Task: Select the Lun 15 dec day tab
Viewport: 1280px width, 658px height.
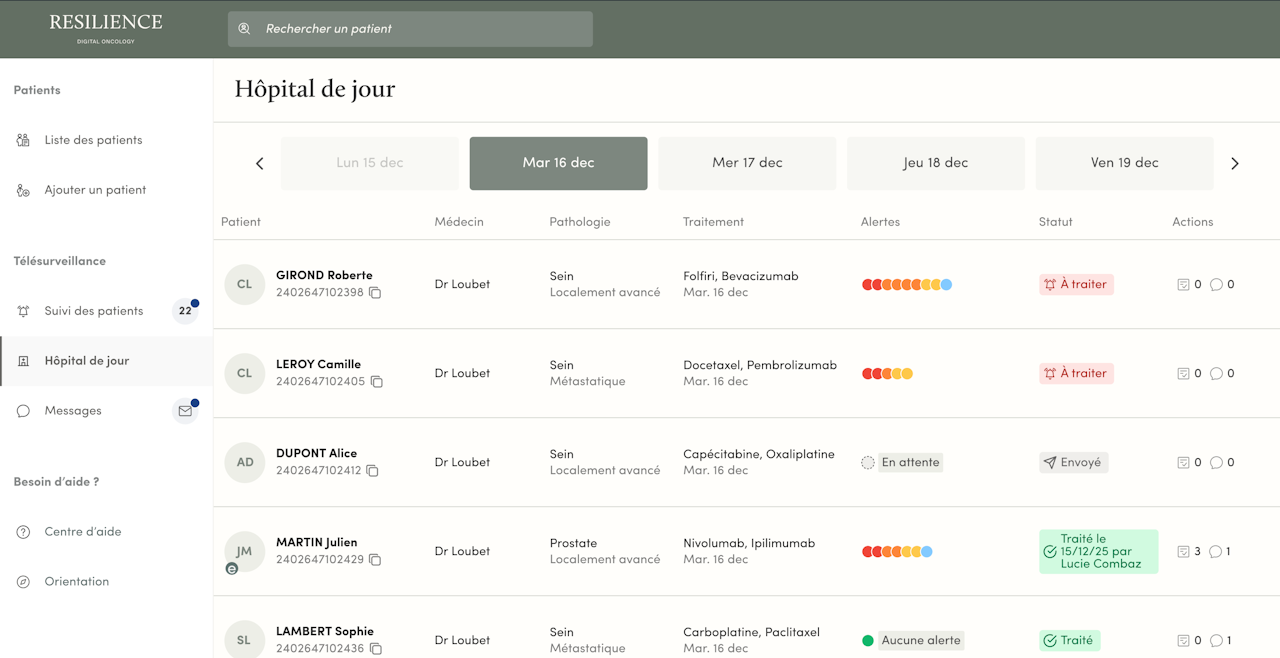Action: coord(370,163)
